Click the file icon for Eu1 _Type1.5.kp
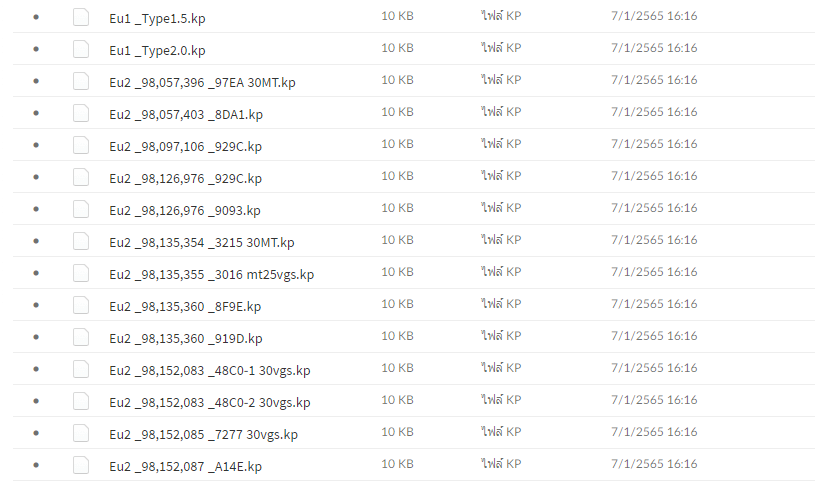 point(81,17)
